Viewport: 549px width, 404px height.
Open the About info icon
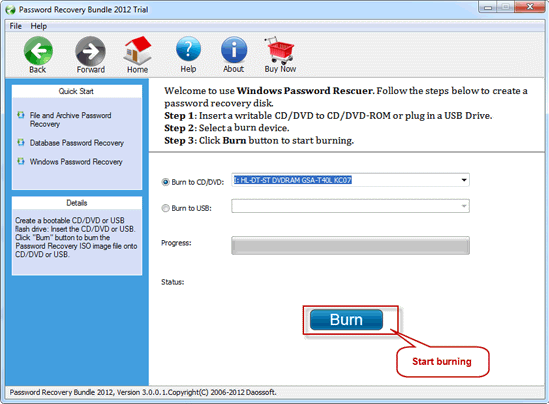(x=234, y=50)
